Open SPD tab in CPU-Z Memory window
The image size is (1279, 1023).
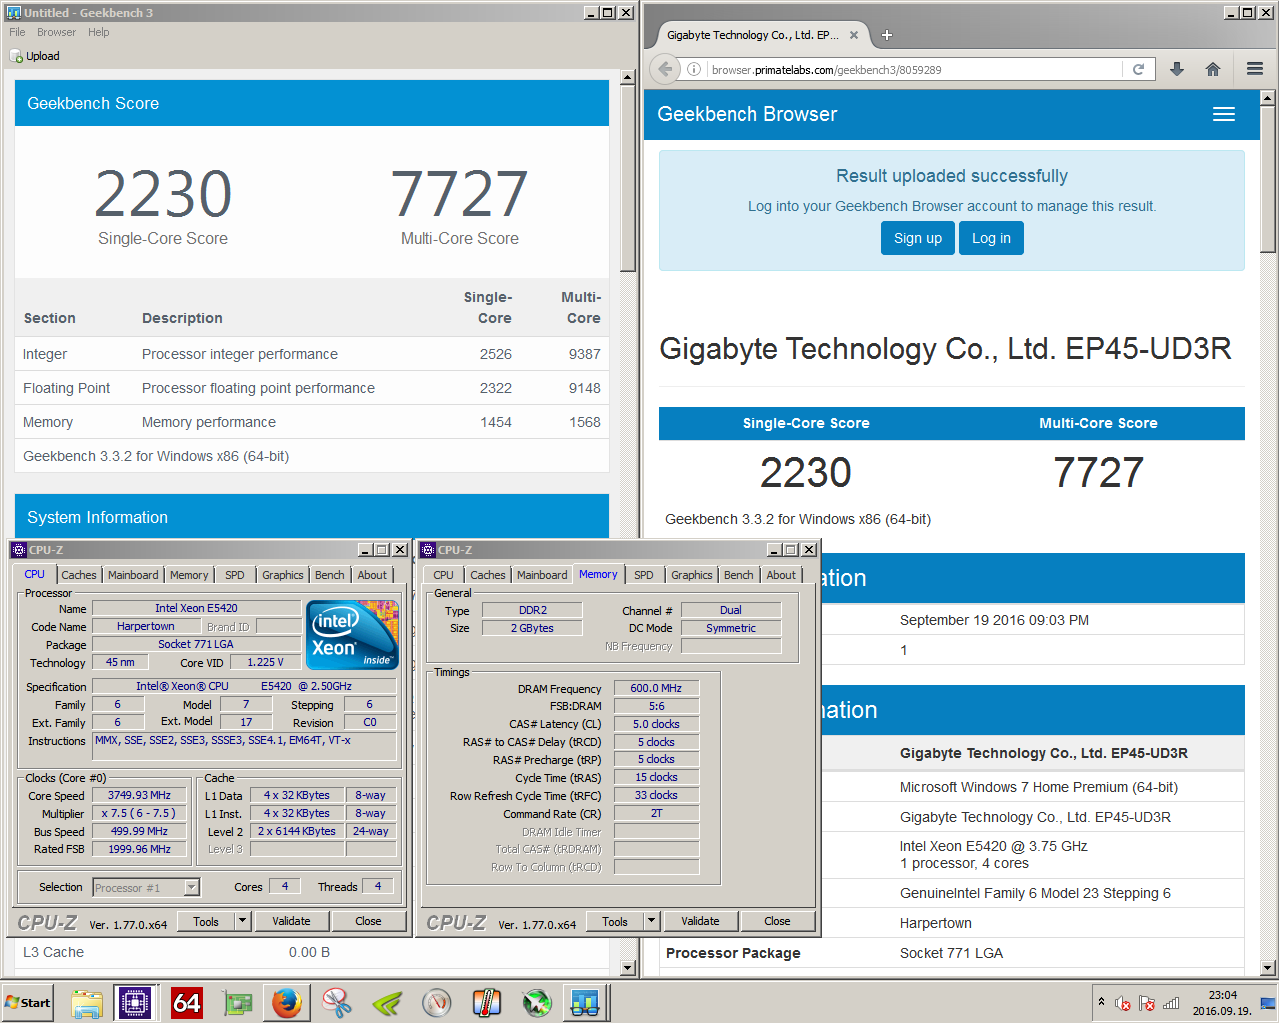[644, 575]
